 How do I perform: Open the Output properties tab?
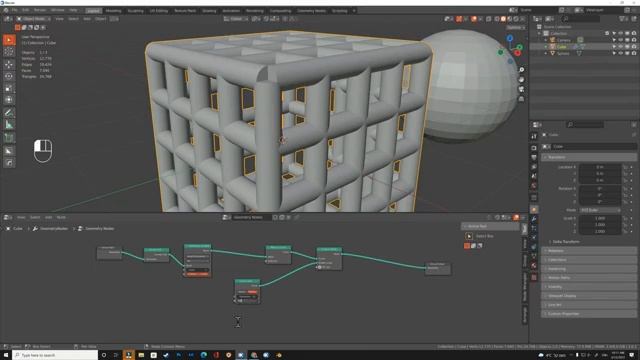tap(534, 157)
